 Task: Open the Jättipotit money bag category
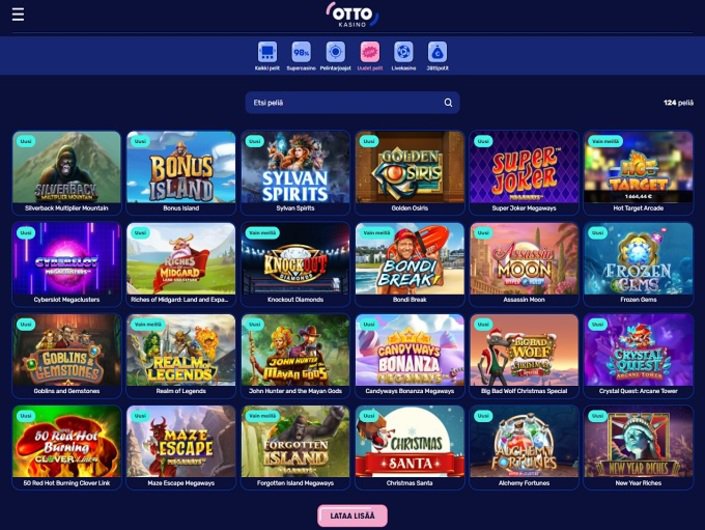pos(437,52)
